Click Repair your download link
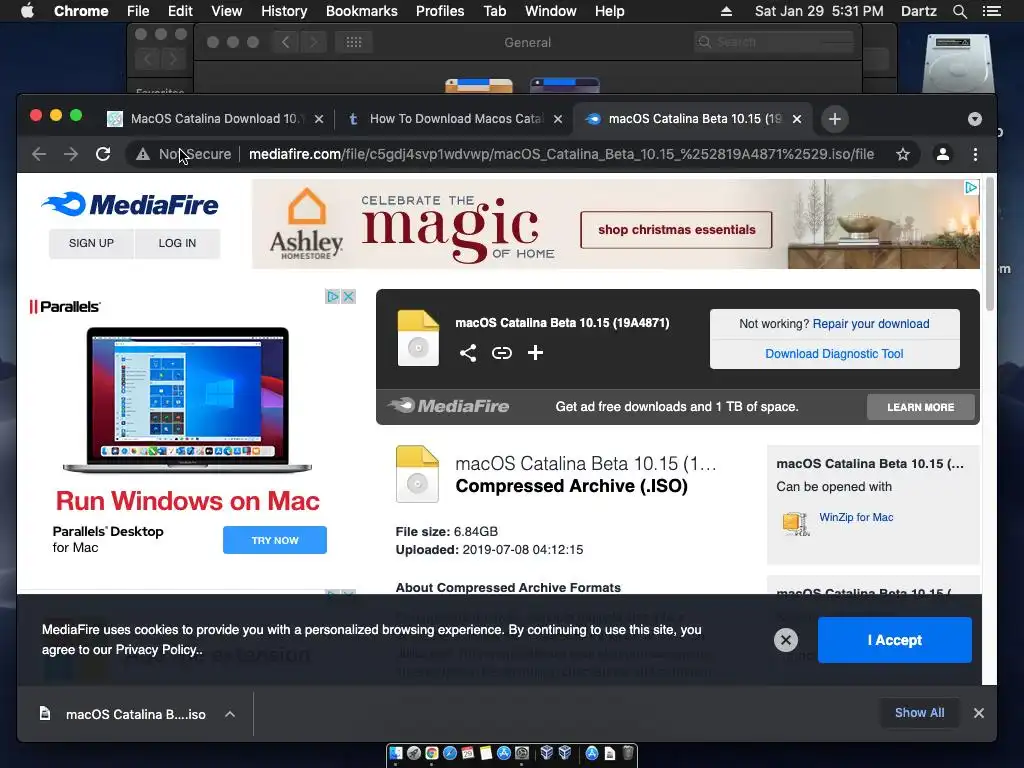 click(x=871, y=324)
